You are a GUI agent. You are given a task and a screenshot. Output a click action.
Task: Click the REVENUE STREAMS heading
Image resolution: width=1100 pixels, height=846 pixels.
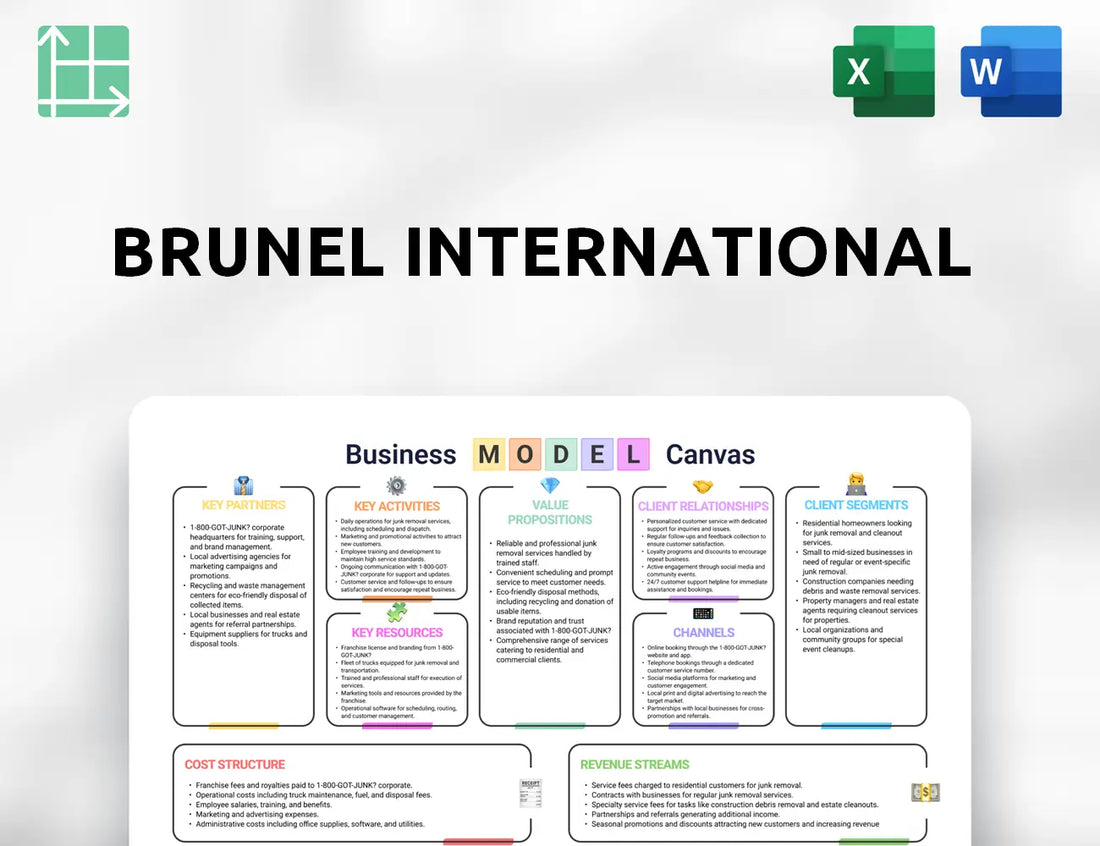635,765
